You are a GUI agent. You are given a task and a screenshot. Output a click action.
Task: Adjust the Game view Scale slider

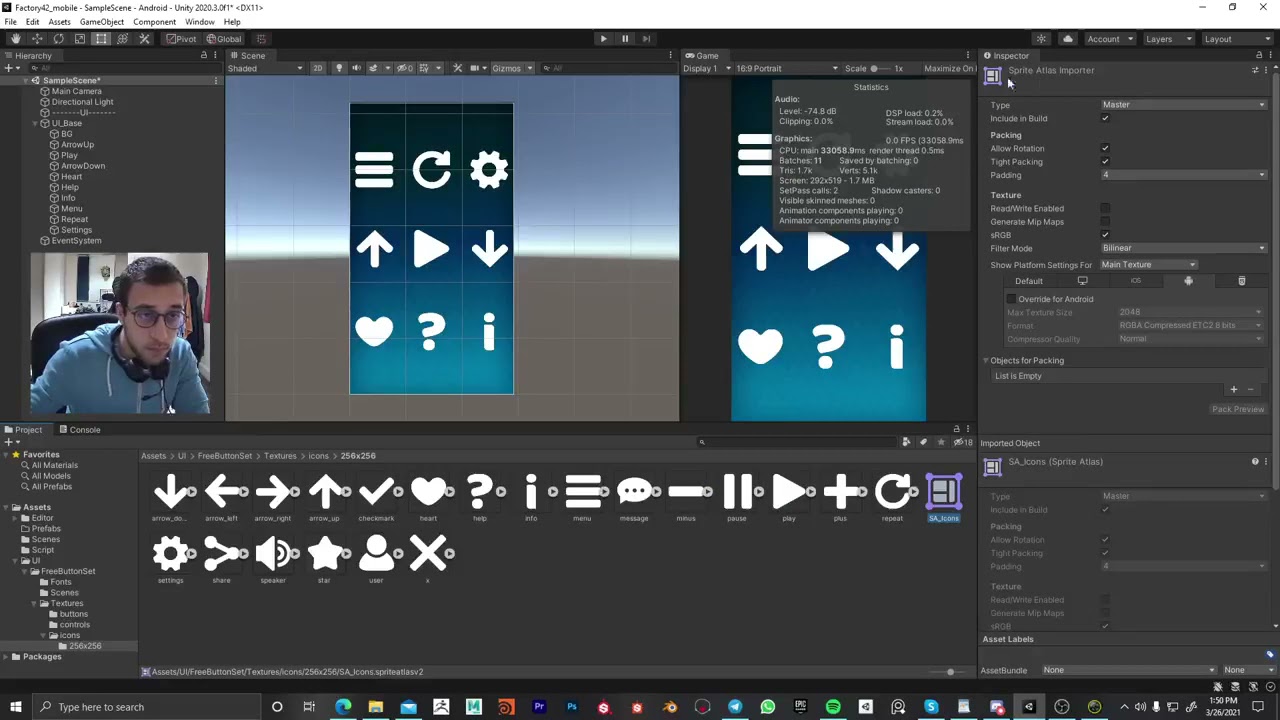(880, 68)
